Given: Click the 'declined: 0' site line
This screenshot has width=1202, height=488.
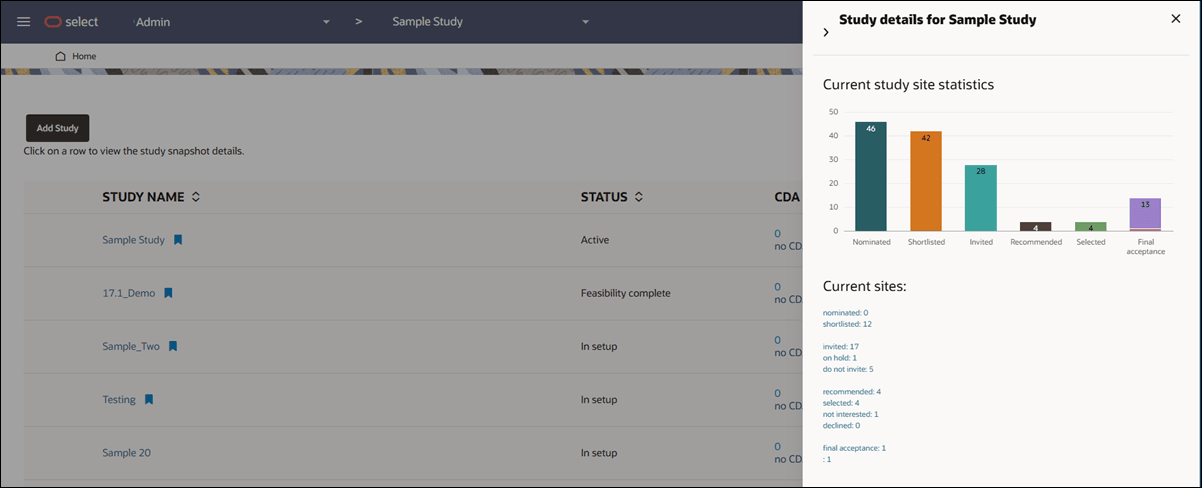Looking at the screenshot, I should 841,425.
